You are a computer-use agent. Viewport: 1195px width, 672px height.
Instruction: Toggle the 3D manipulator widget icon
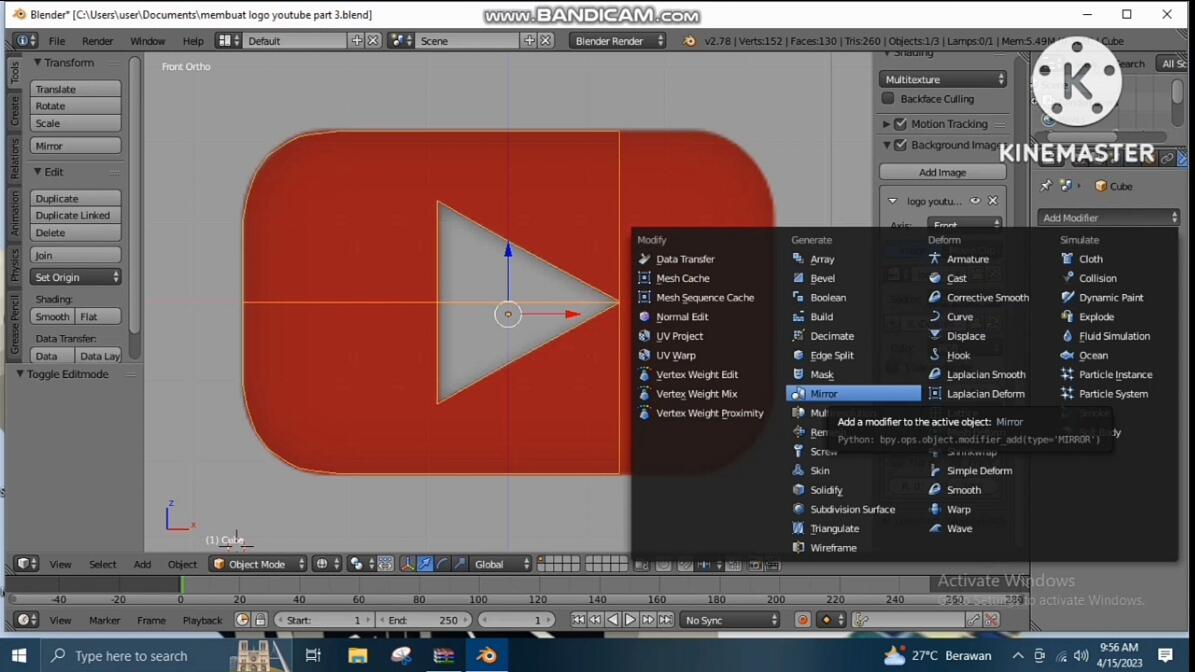[x=407, y=564]
